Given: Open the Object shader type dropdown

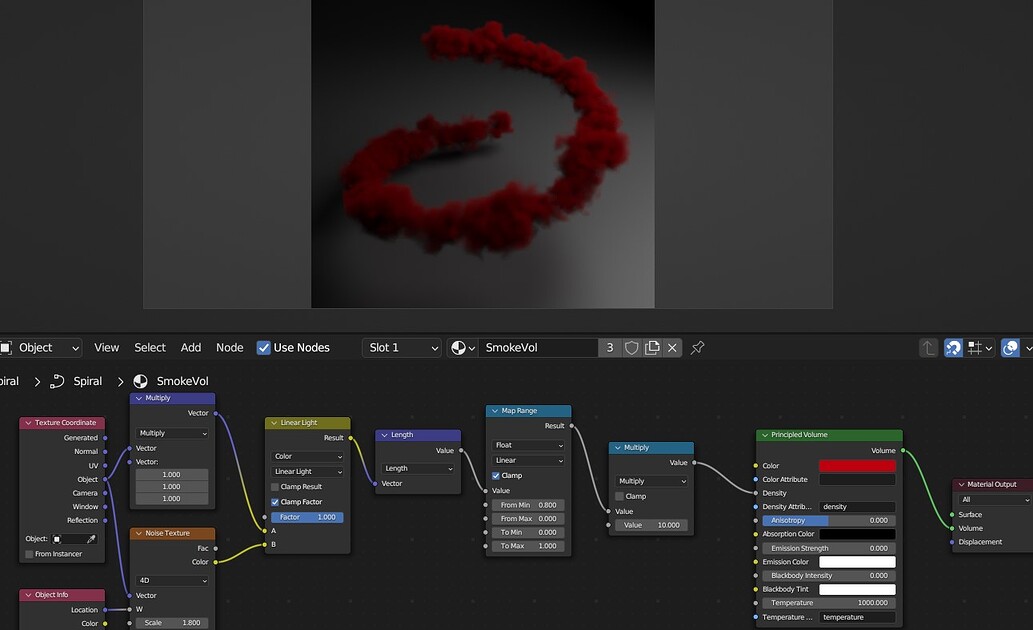Looking at the screenshot, I should (40, 347).
